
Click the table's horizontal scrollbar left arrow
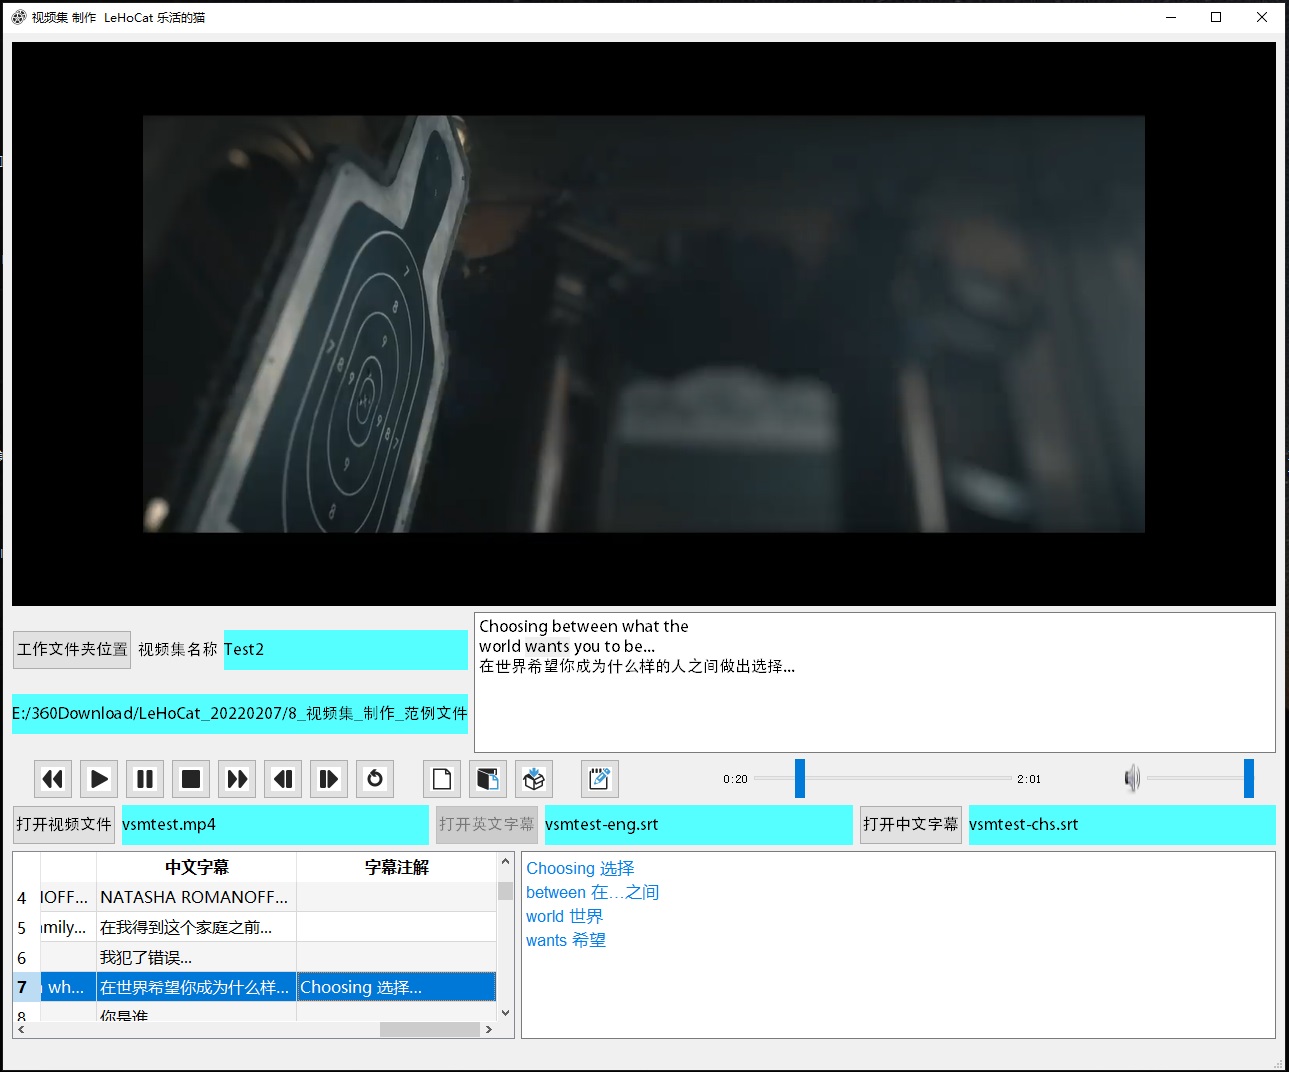21,1029
